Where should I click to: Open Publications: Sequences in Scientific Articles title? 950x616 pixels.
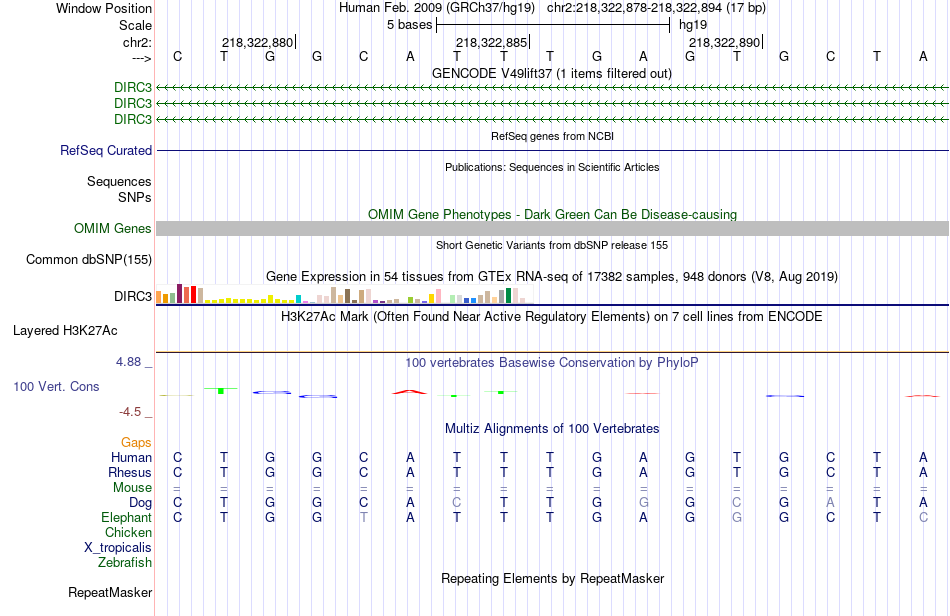pyautogui.click(x=552, y=167)
